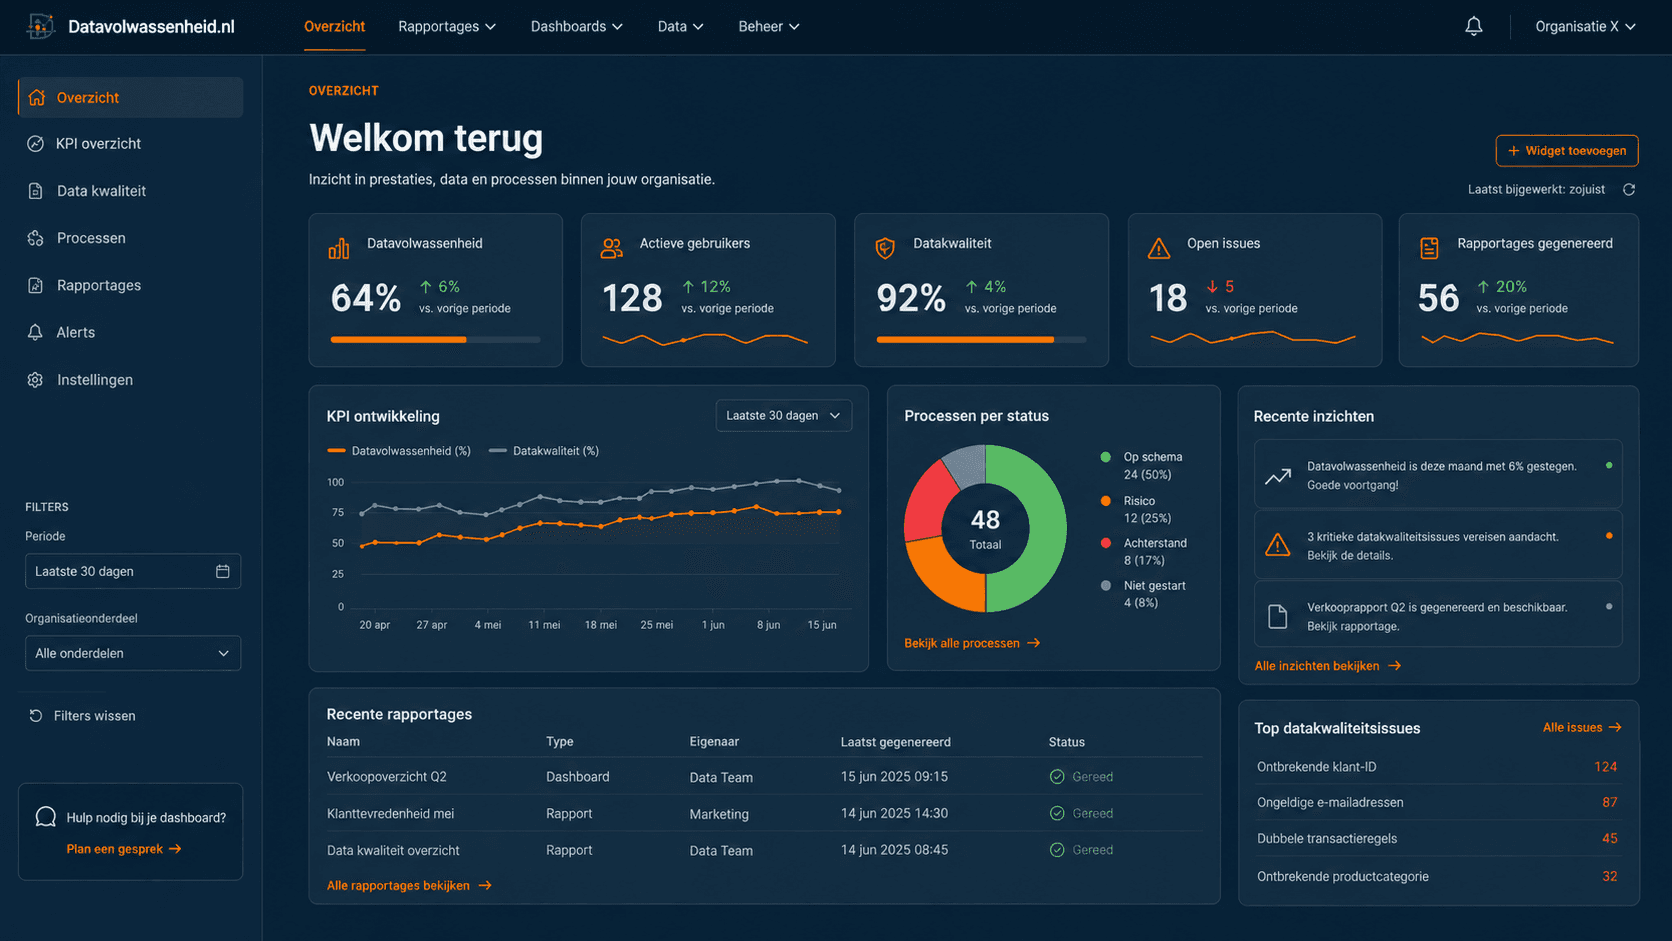Click the Risico orange legend dot

(1105, 501)
